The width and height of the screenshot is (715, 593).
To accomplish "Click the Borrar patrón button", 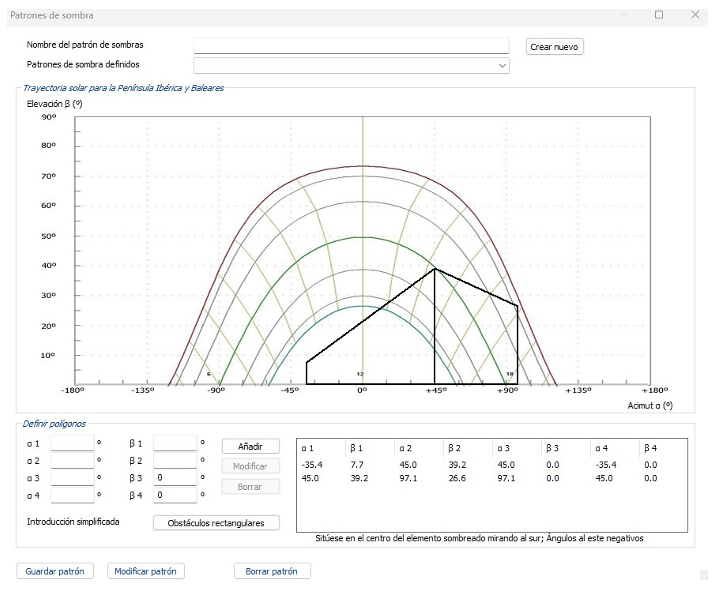I will tap(271, 571).
